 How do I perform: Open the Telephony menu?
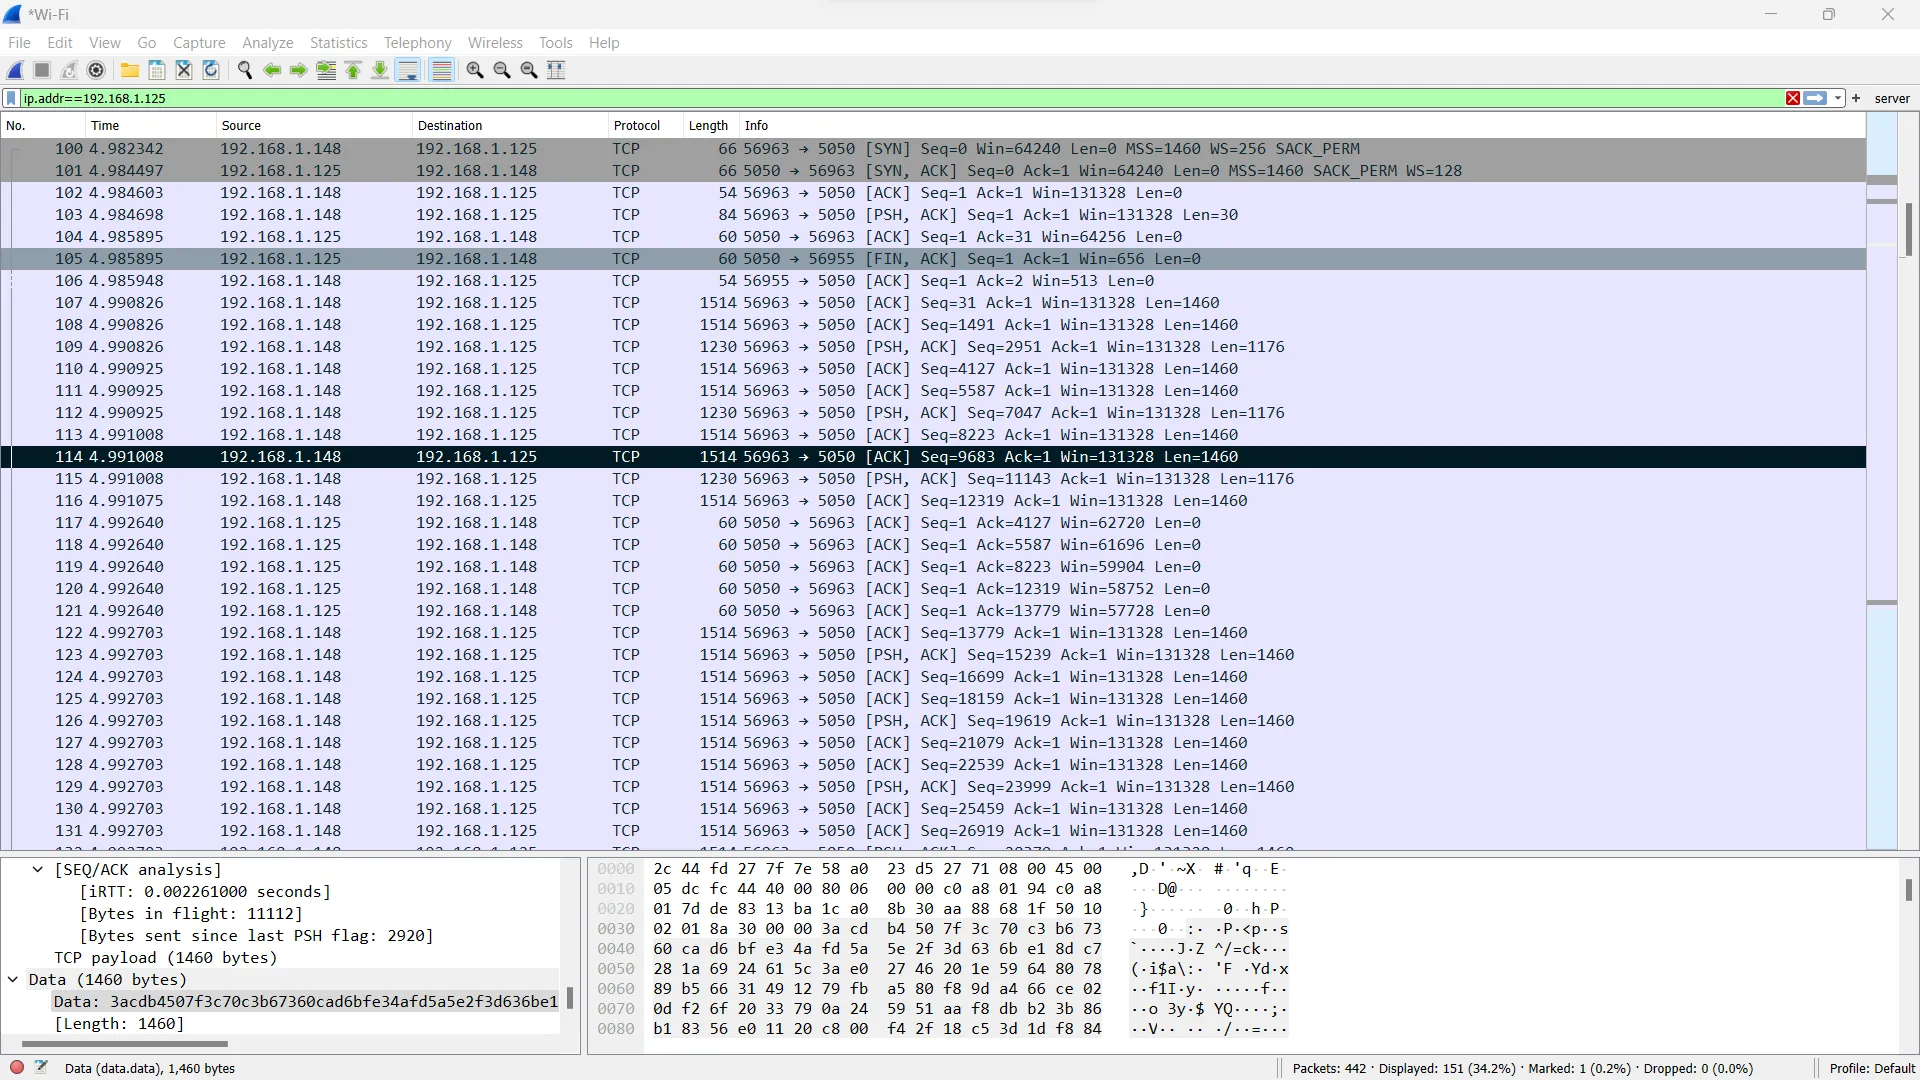coord(417,43)
